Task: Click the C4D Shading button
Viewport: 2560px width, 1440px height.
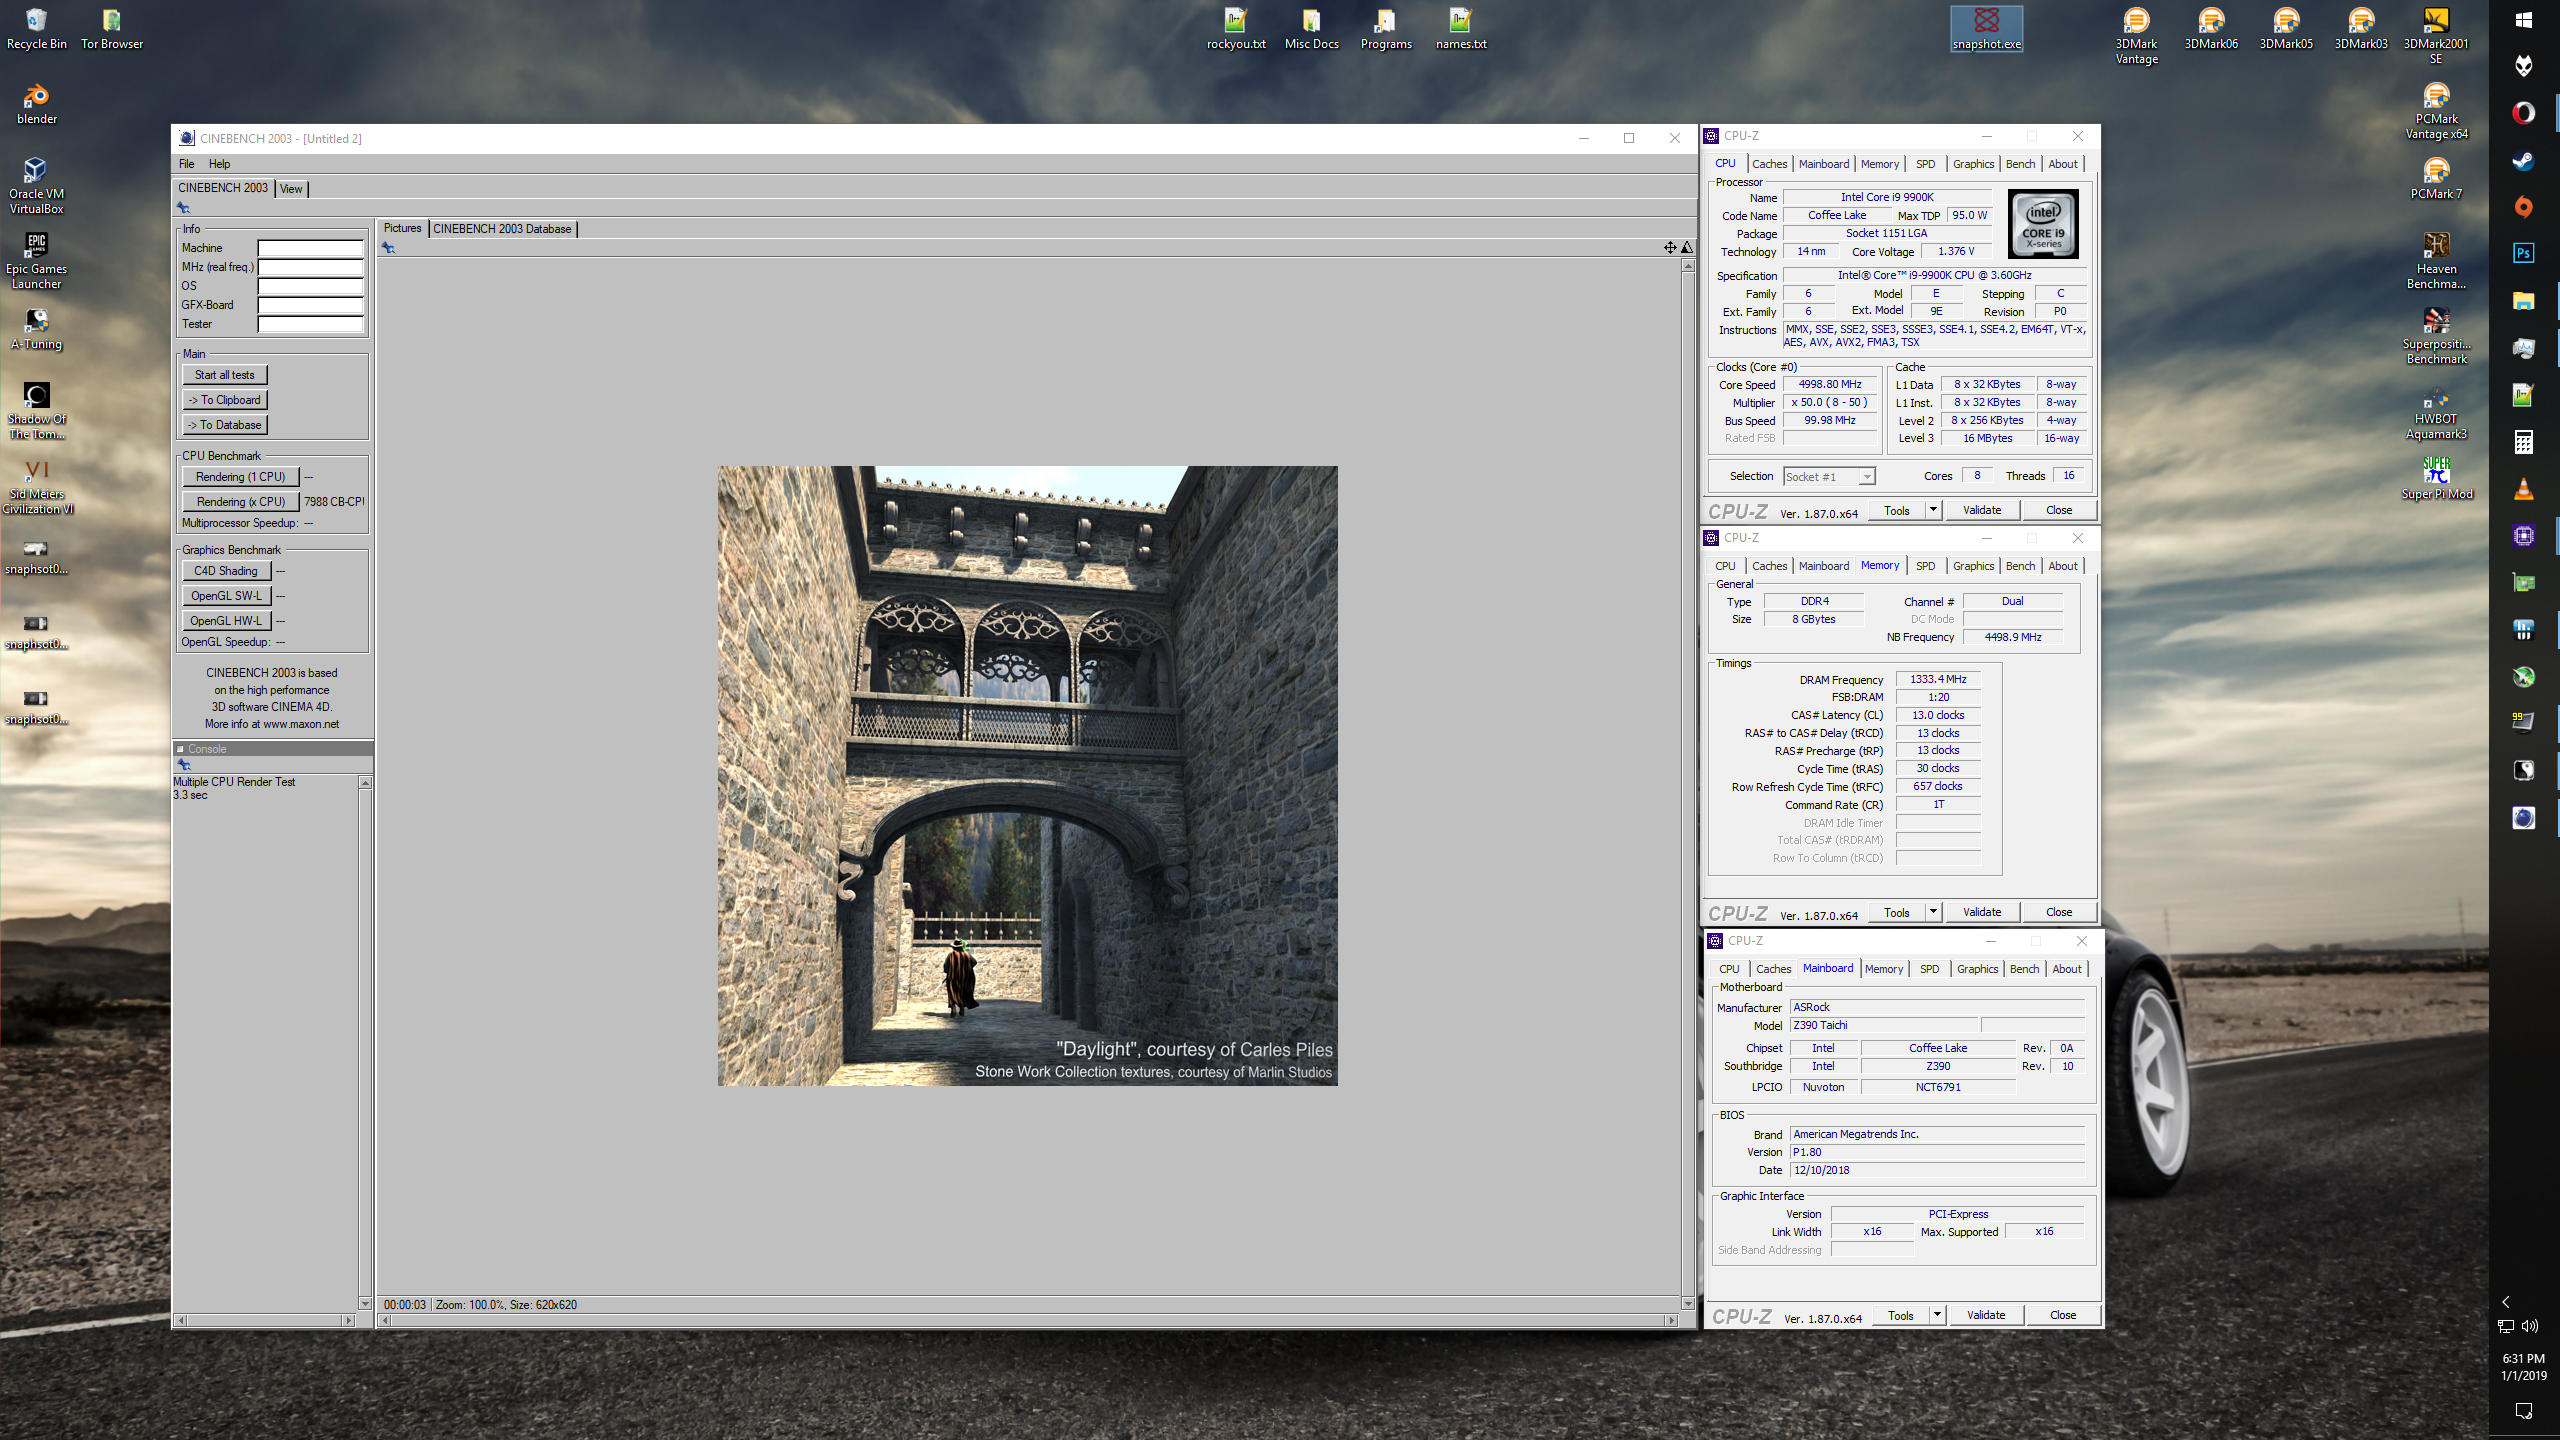Action: pyautogui.click(x=226, y=571)
